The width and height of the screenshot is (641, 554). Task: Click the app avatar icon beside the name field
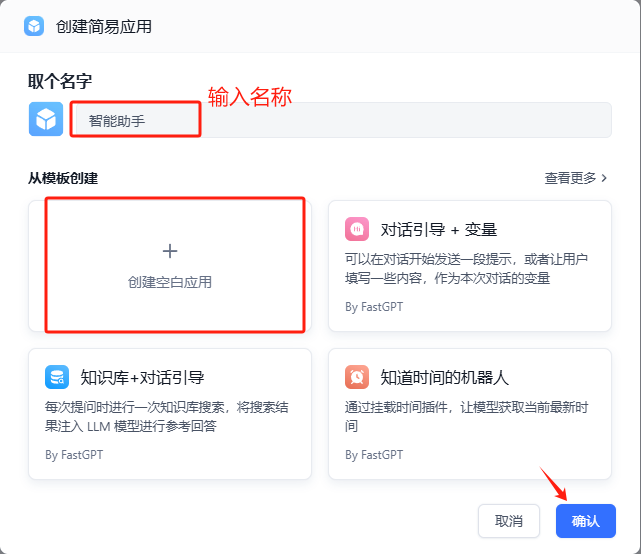click(x=45, y=120)
